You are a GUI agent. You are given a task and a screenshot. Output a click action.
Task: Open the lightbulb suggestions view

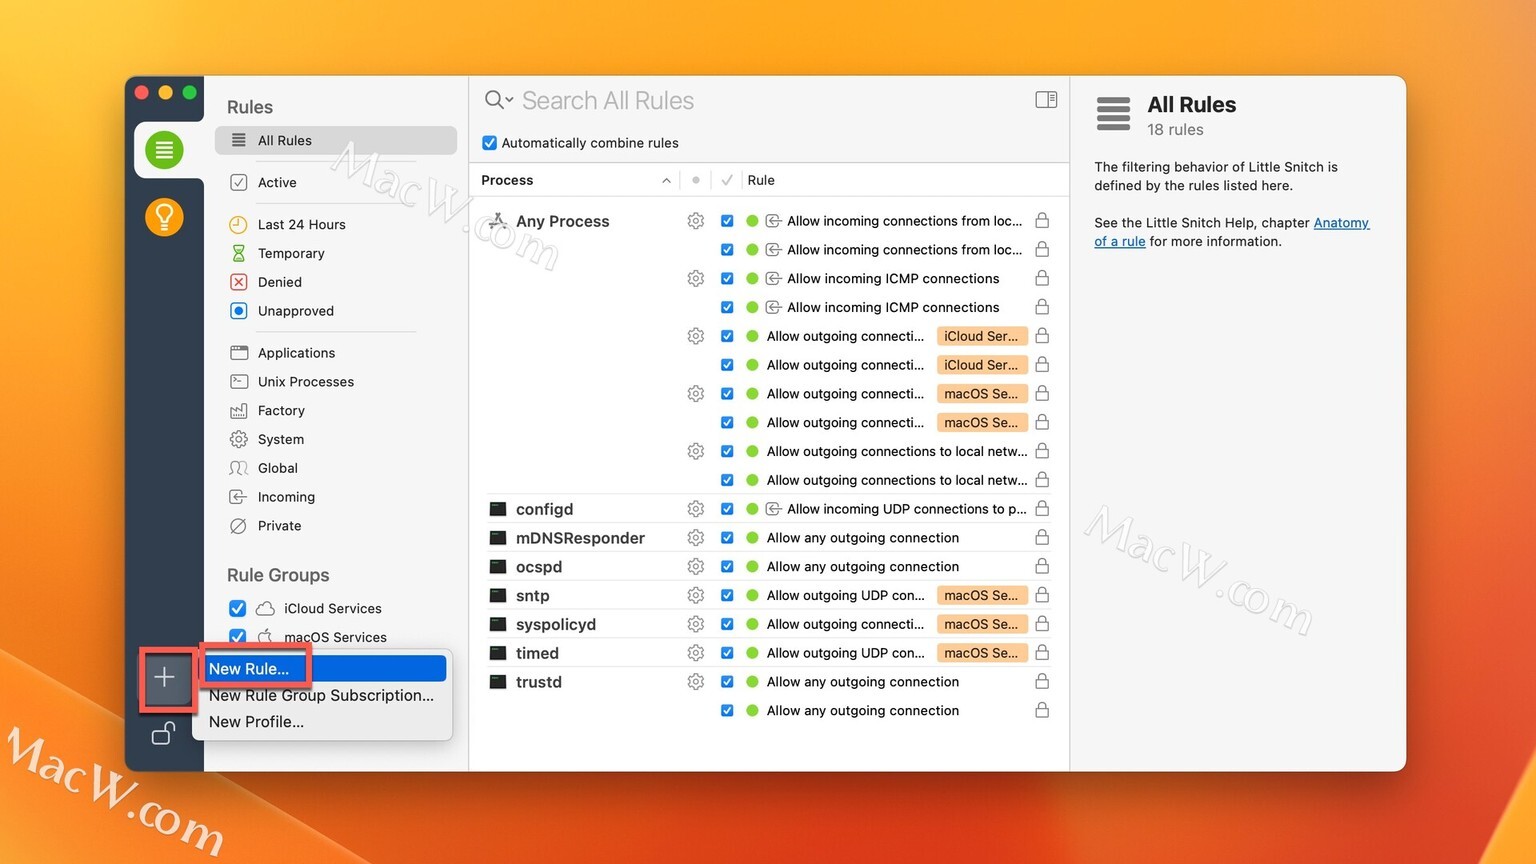(x=164, y=216)
